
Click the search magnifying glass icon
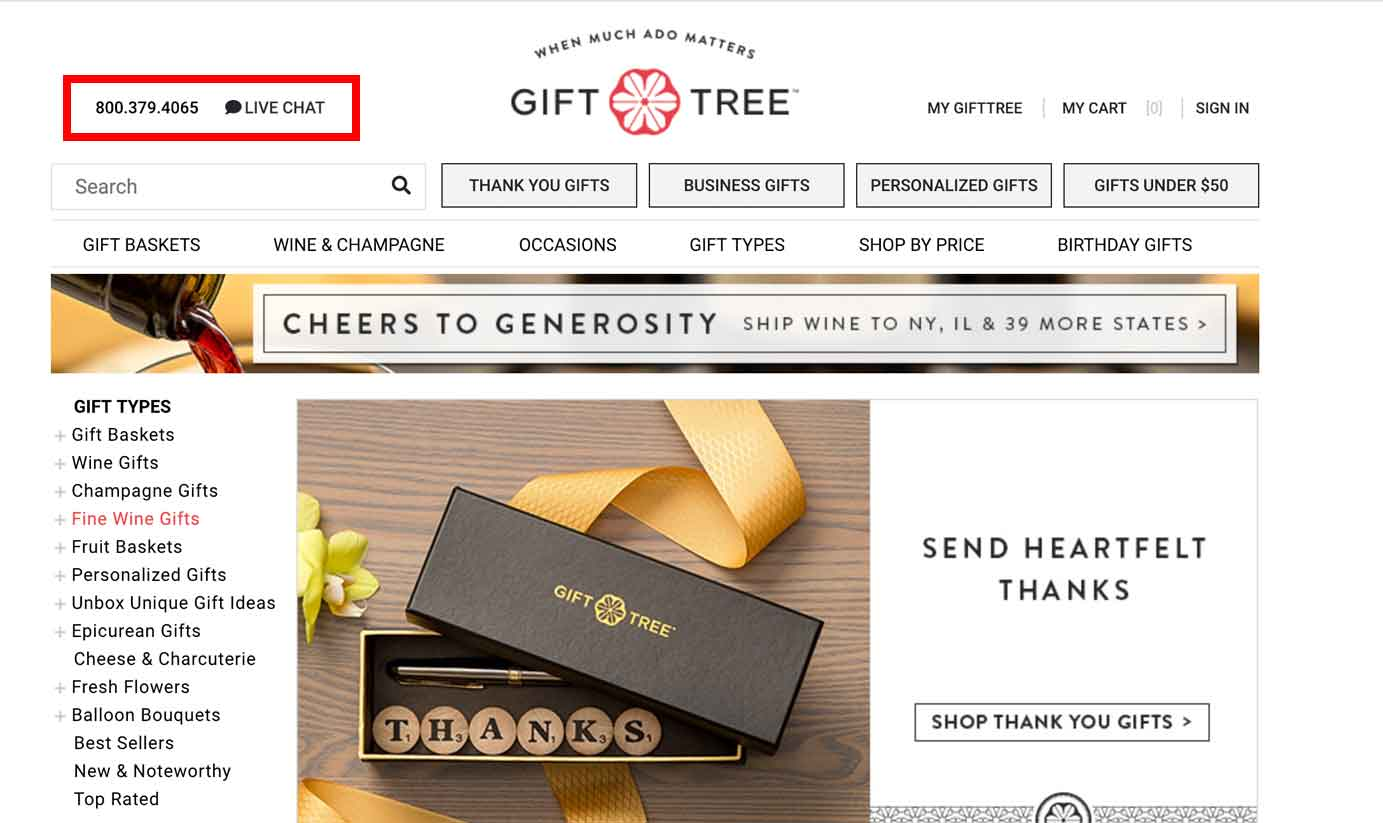pos(401,185)
